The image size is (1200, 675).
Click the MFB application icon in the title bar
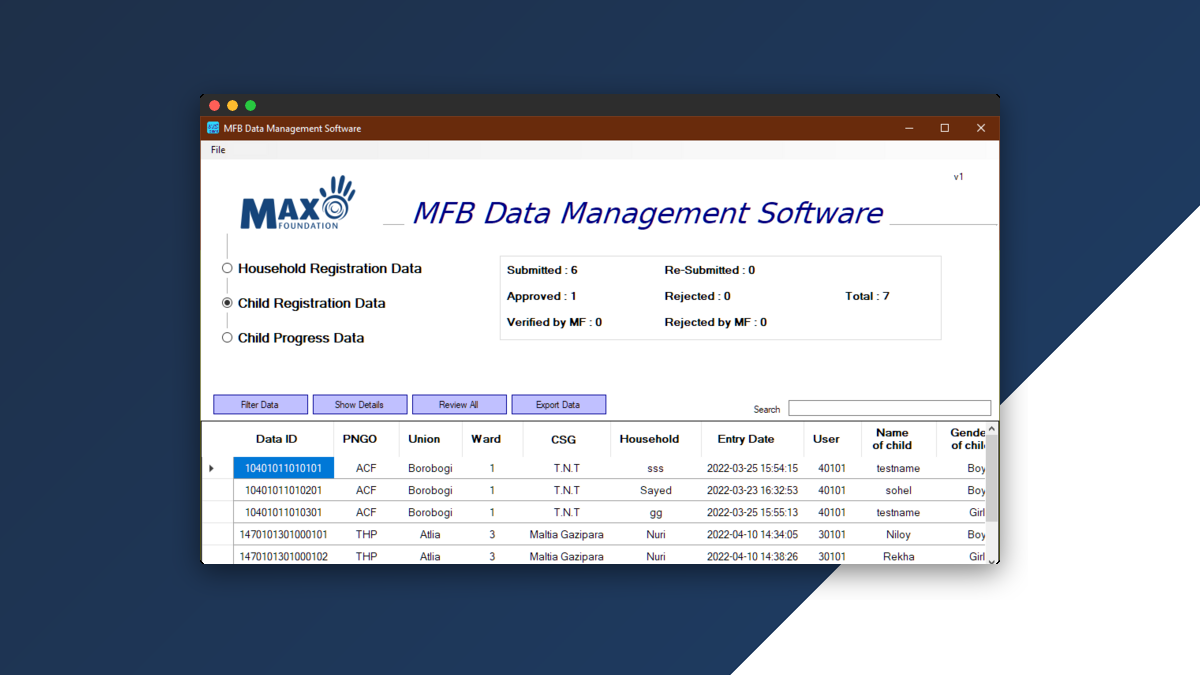click(x=213, y=128)
